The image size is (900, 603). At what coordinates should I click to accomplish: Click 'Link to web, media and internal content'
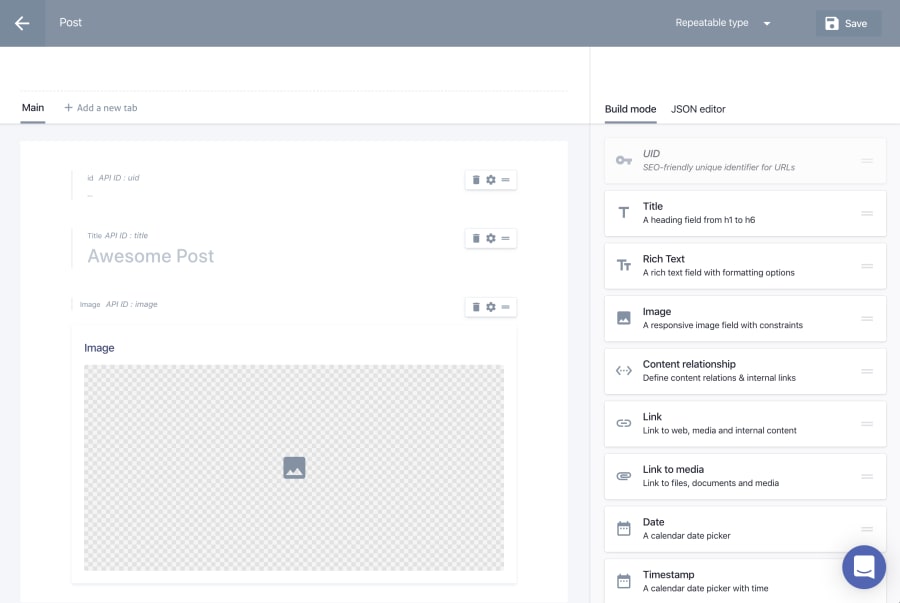click(x=720, y=430)
